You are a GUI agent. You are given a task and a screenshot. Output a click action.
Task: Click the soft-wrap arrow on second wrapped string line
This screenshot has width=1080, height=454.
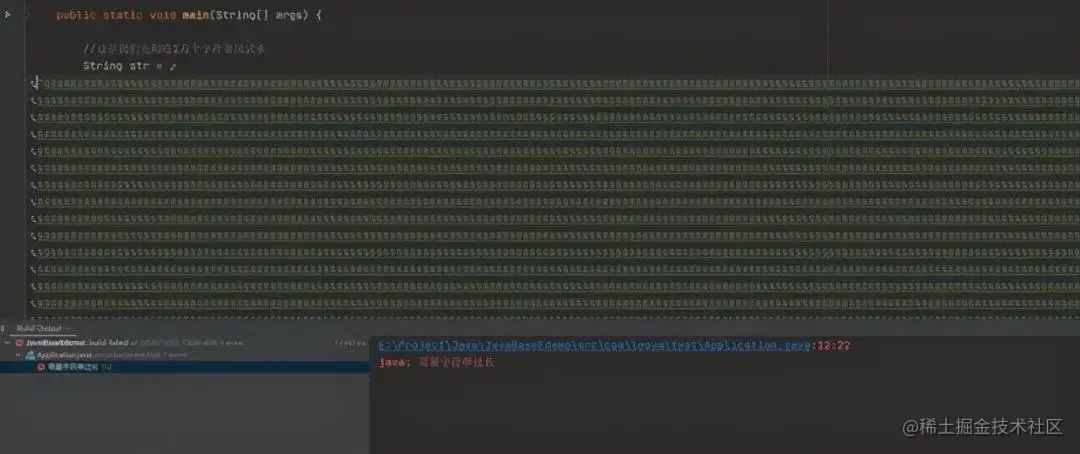pyautogui.click(x=34, y=101)
